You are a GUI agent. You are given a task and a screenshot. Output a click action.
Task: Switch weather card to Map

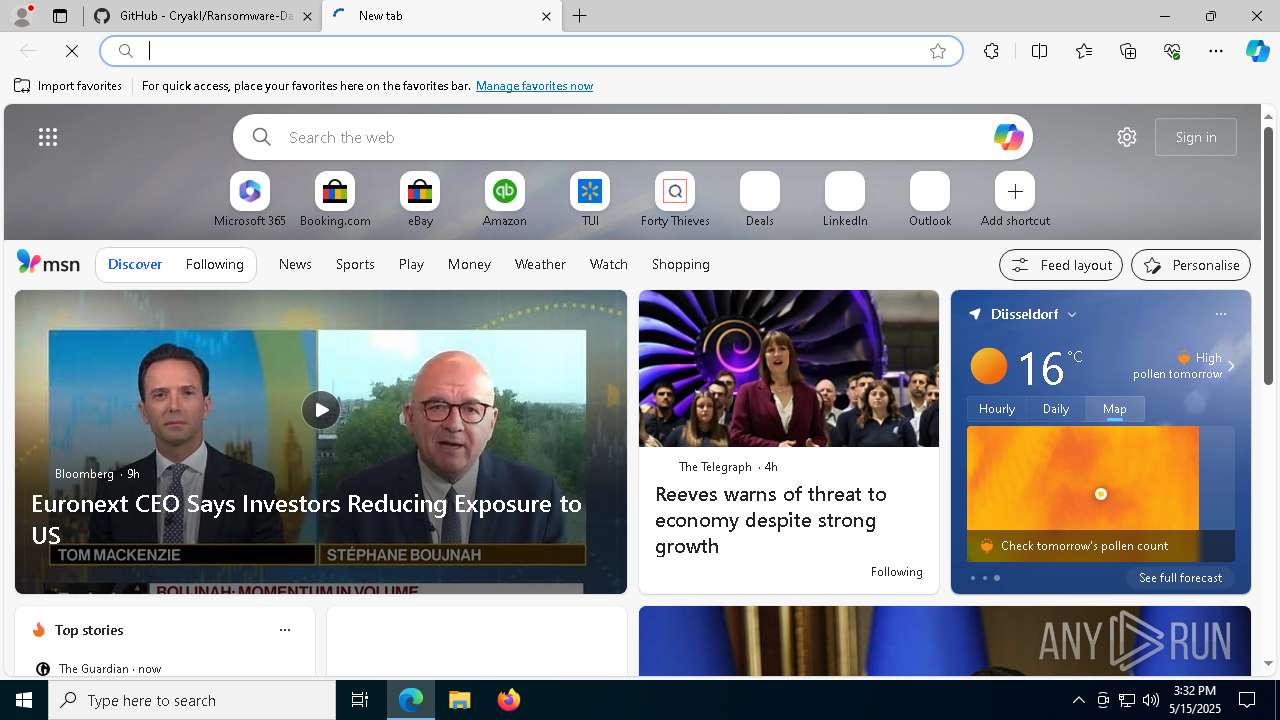click(x=1115, y=409)
